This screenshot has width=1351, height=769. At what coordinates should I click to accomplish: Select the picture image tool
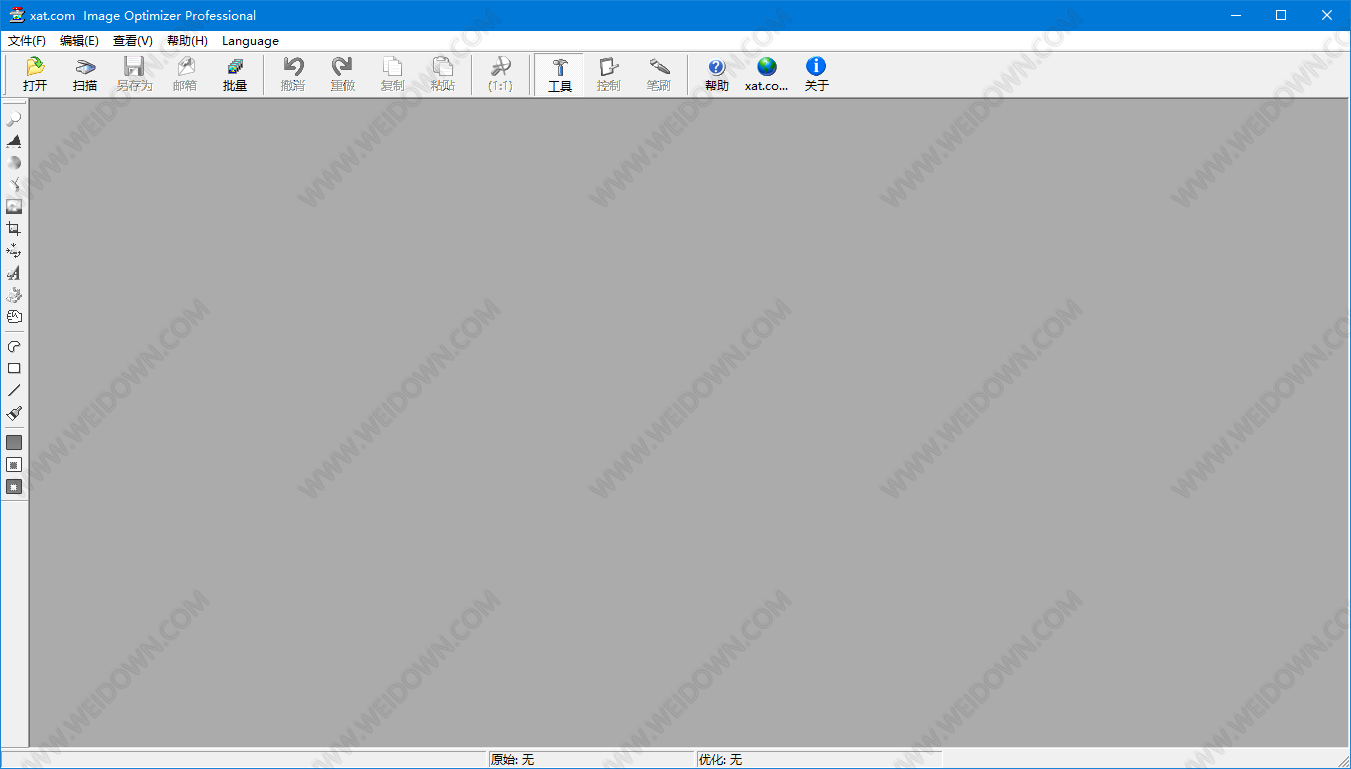[x=14, y=207]
